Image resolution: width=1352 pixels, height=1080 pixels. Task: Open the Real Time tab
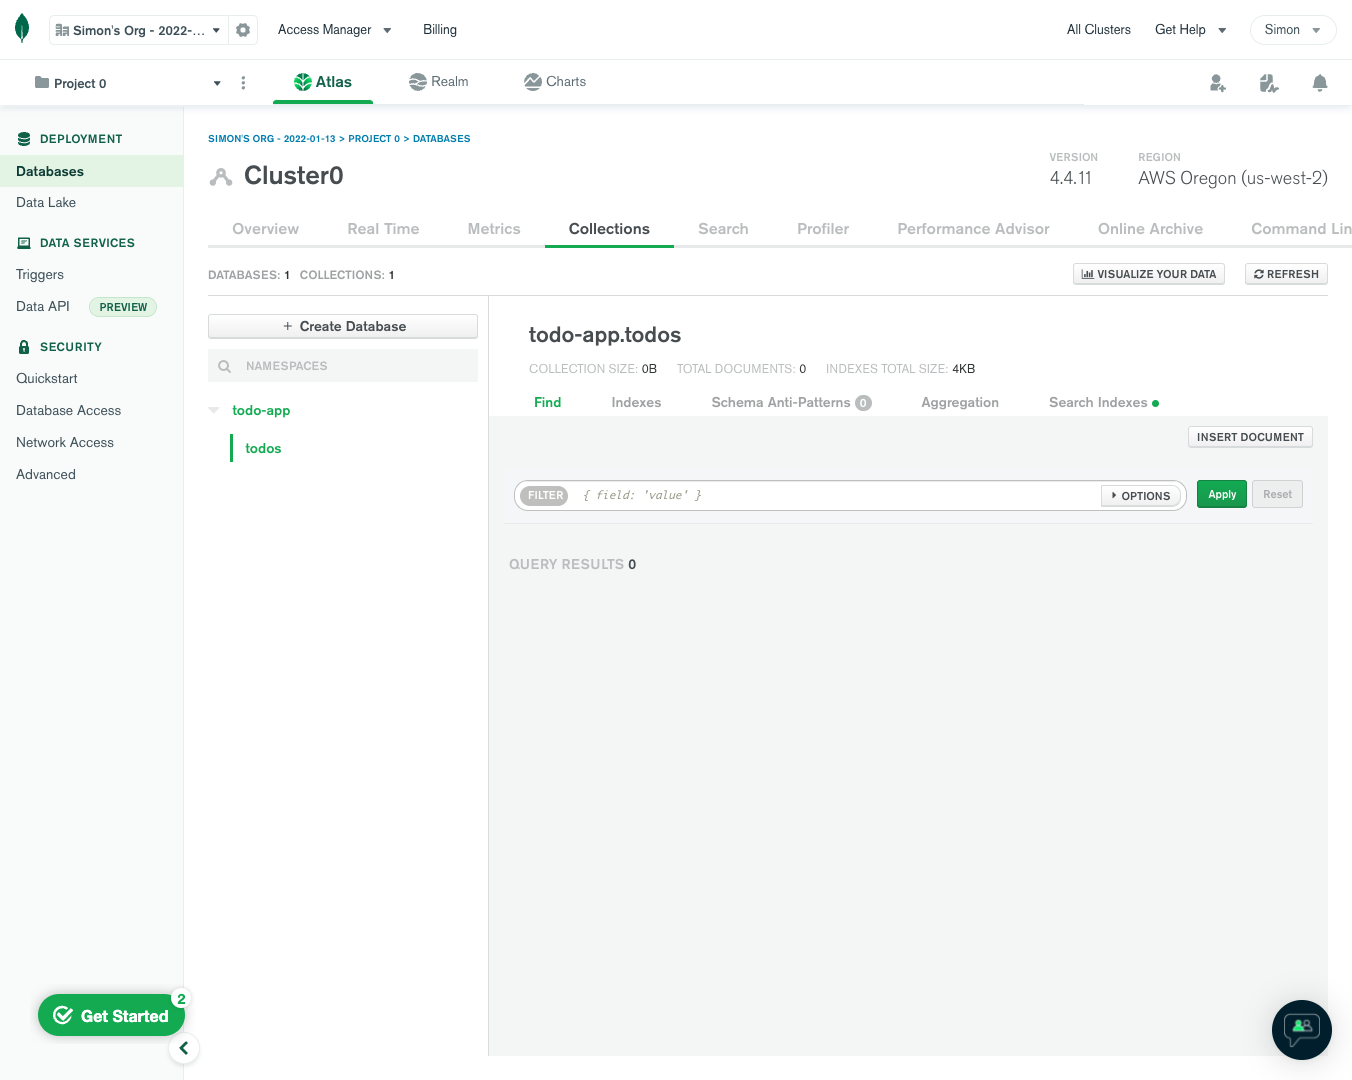click(x=383, y=229)
